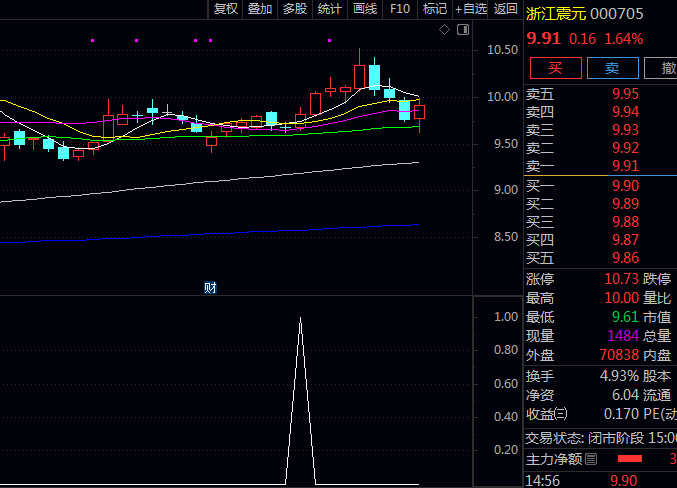Toggle the side panel layout icon
677x488 pixels.
[x=463, y=30]
